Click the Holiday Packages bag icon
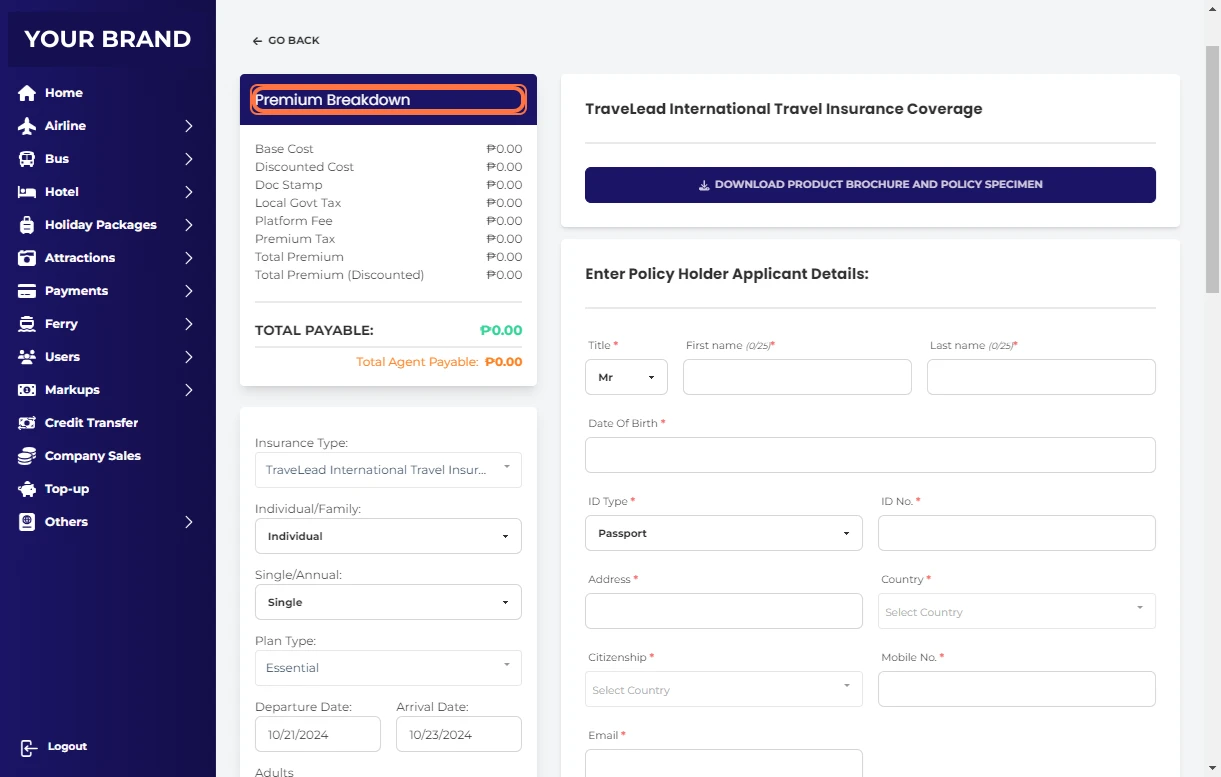Viewport: 1221px width, 777px height. coord(27,225)
